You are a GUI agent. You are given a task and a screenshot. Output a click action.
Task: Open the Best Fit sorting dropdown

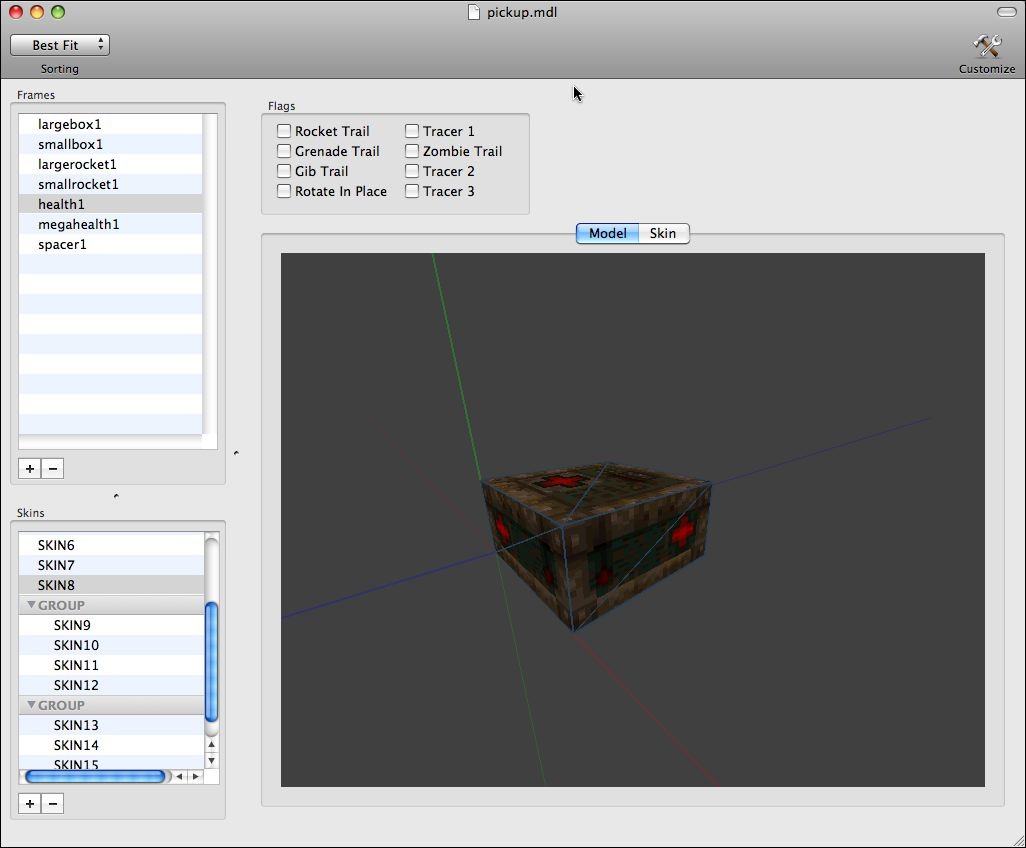click(60, 45)
